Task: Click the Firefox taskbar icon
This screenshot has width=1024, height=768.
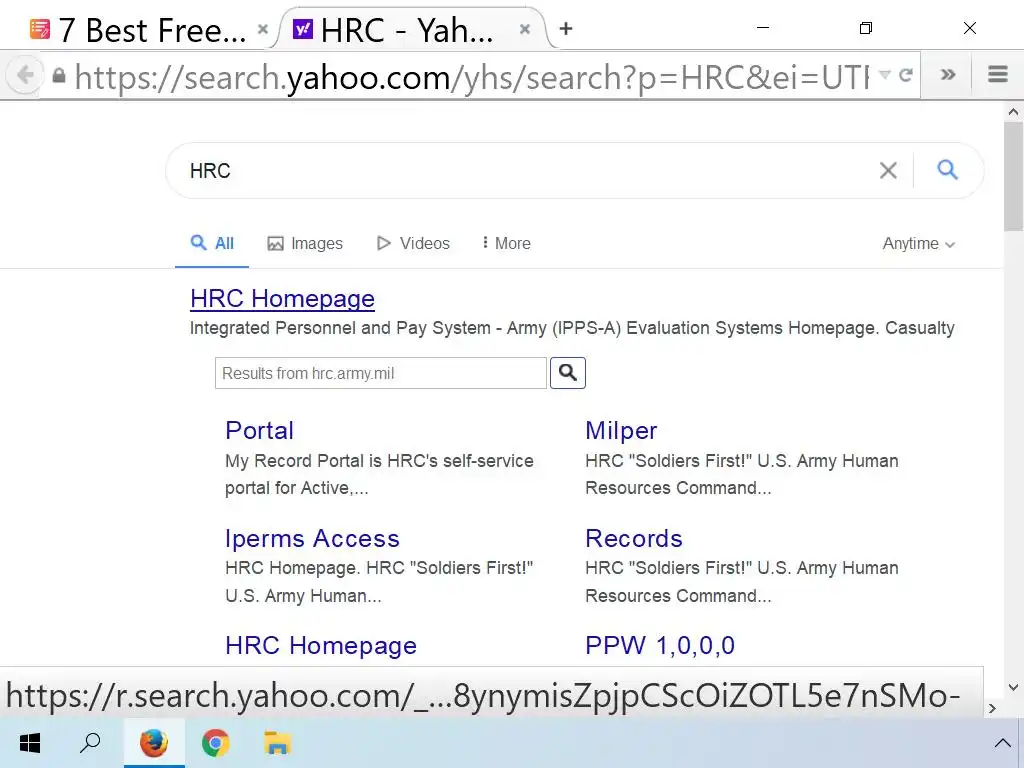Action: (x=154, y=743)
